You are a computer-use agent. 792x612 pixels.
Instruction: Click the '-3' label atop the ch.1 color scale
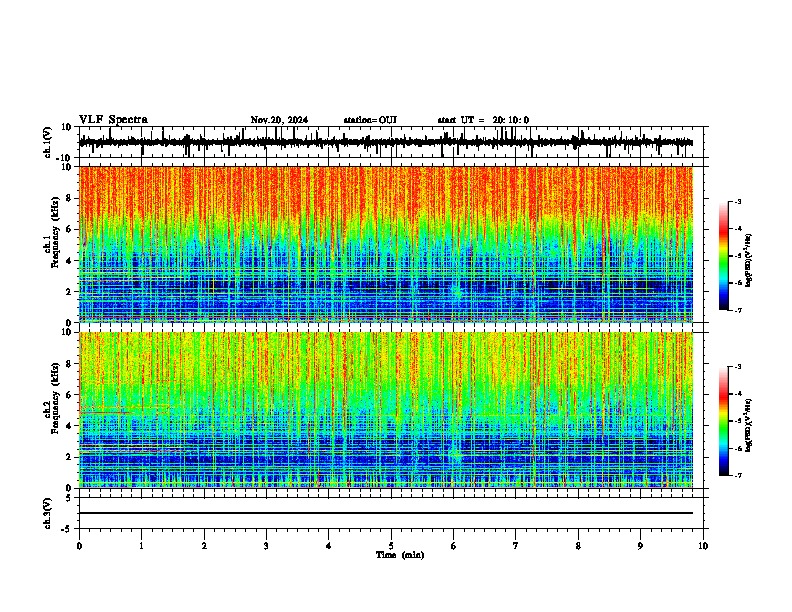click(737, 201)
